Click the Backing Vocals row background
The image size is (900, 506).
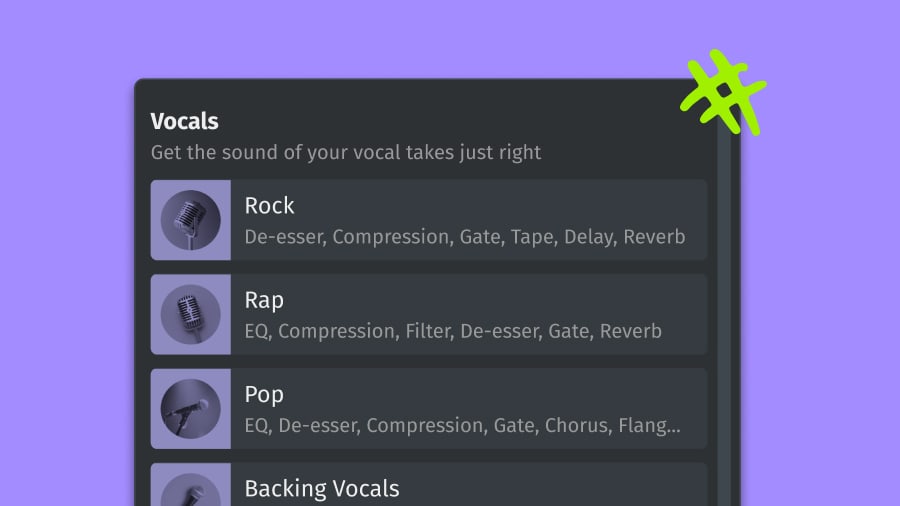600,486
